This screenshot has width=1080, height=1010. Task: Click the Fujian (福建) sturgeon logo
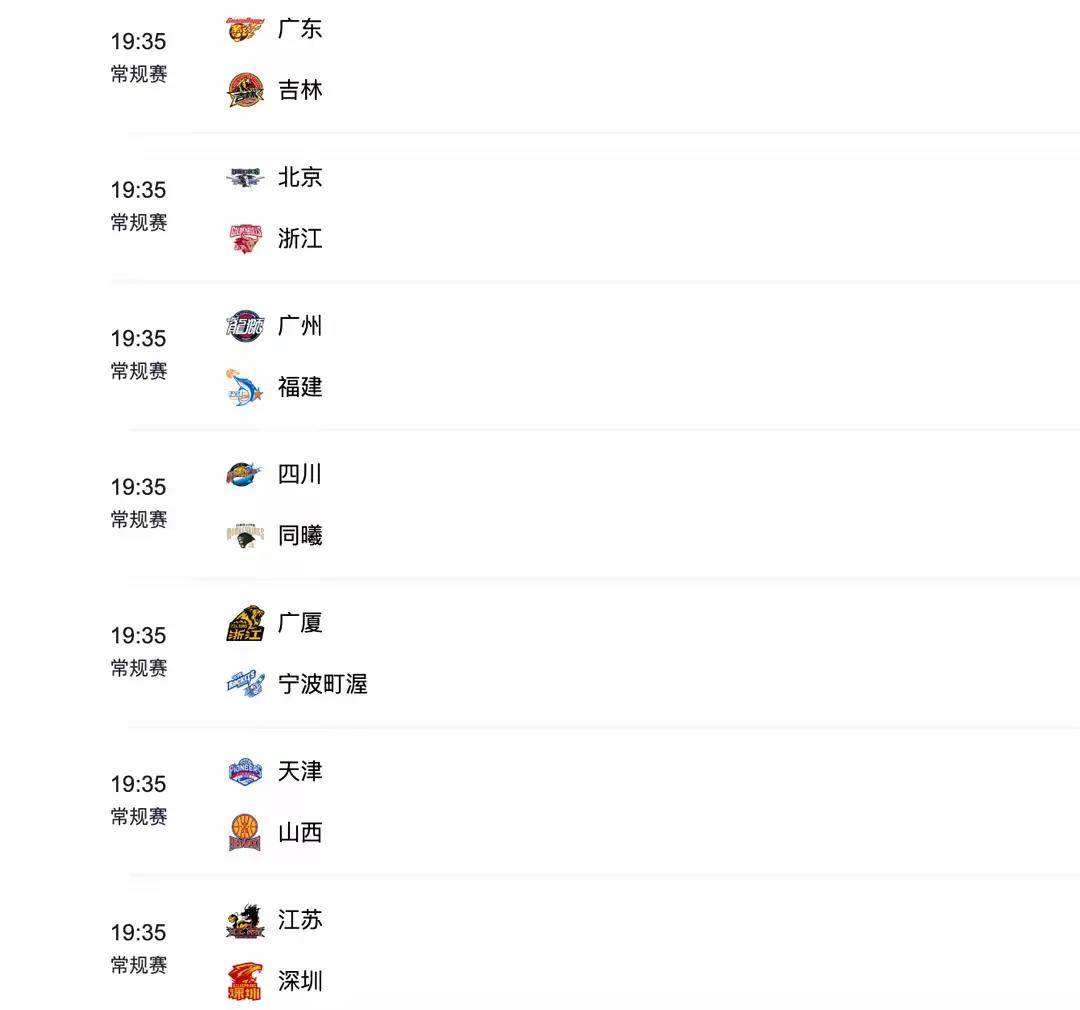pyautogui.click(x=245, y=387)
